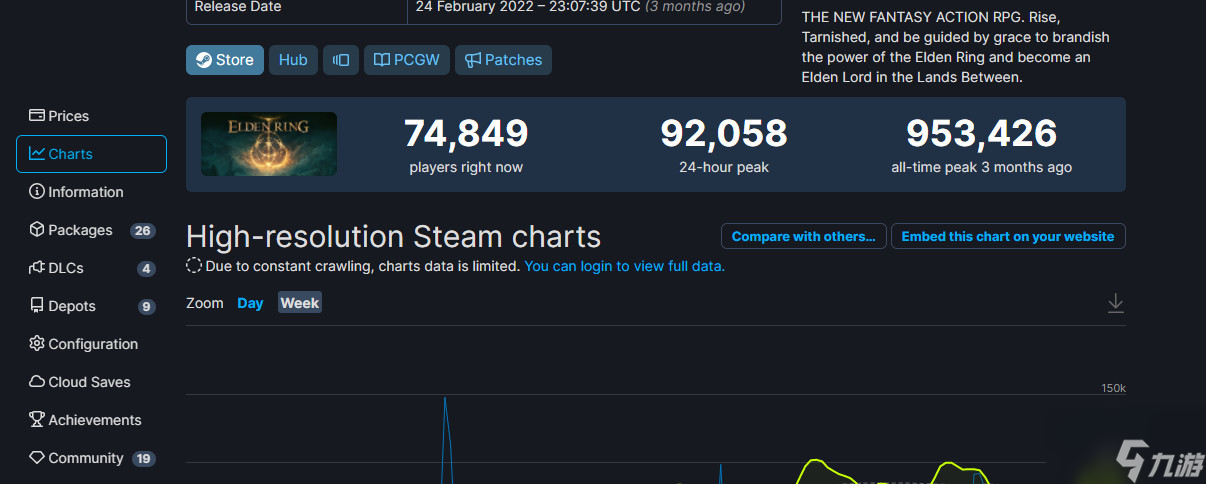Click the 92,058 24-hour peak figure
1206x484 pixels.
click(x=724, y=133)
